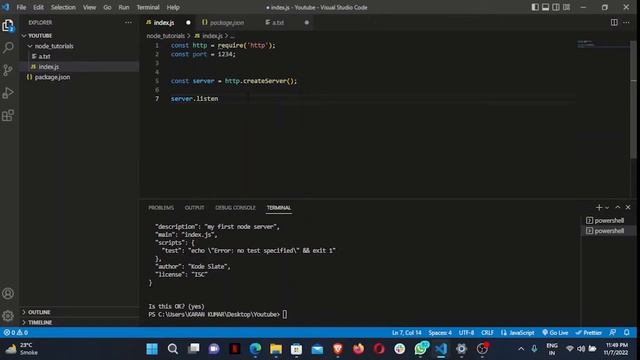Collapse the YOUTUBE workspace folder
Screen dimensions: 640x360
pyautogui.click(x=79, y=36)
